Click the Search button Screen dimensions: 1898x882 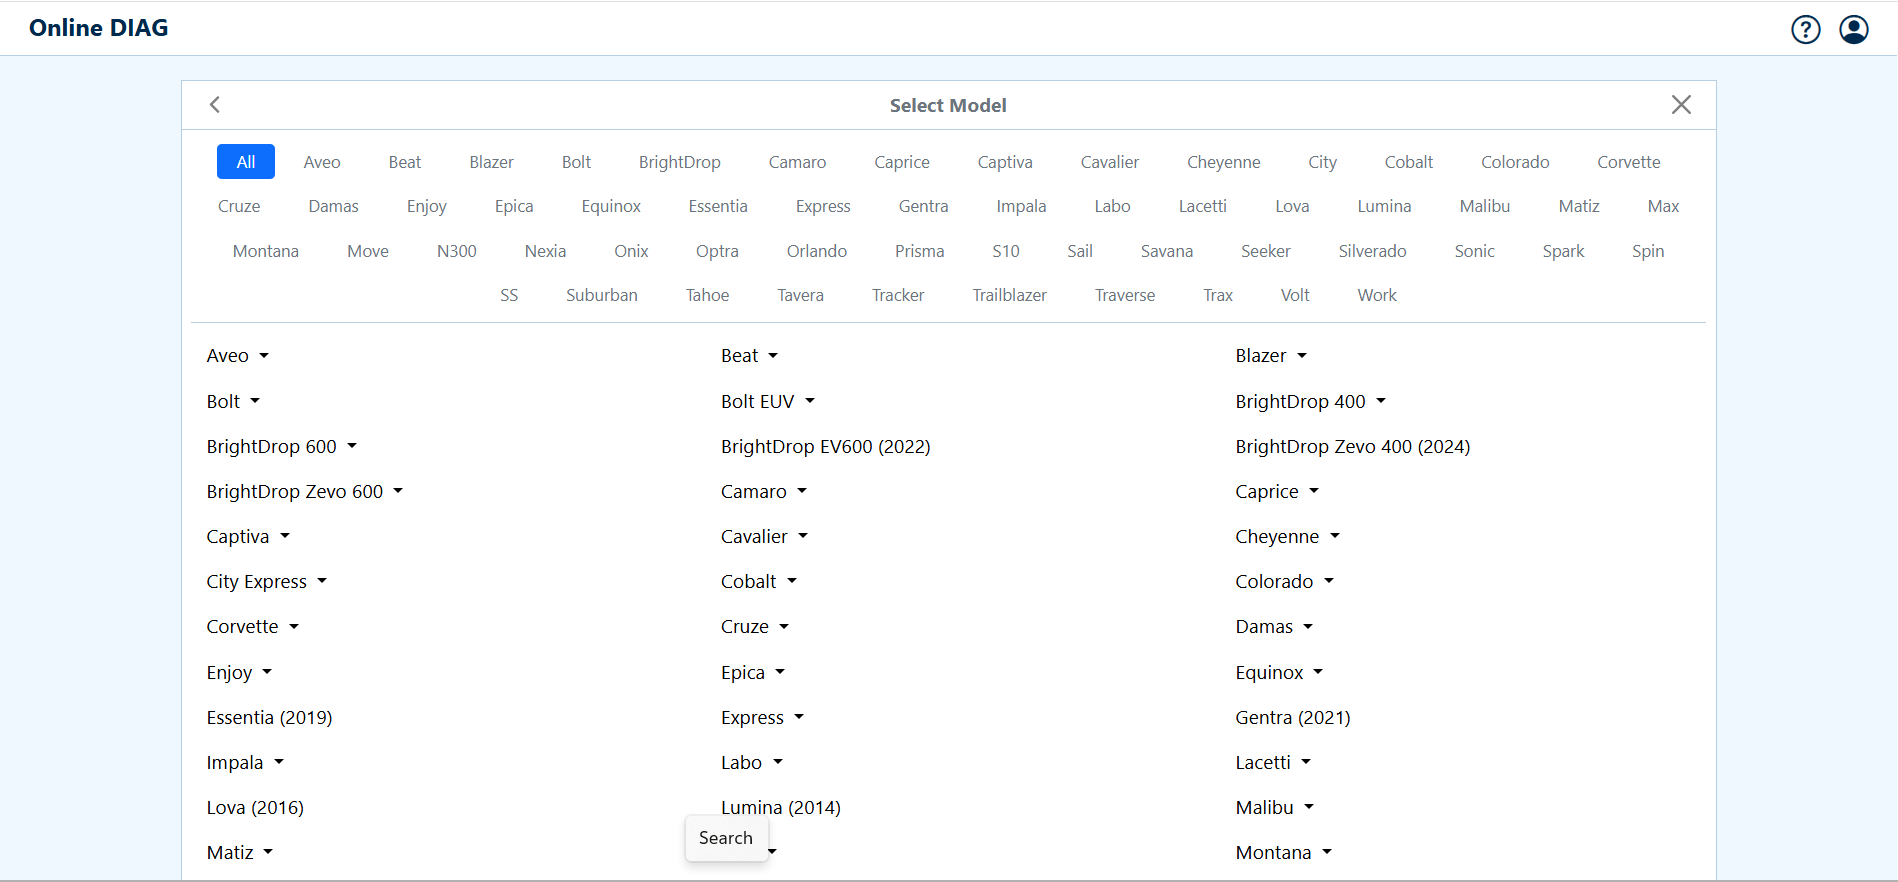pyautogui.click(x=726, y=838)
